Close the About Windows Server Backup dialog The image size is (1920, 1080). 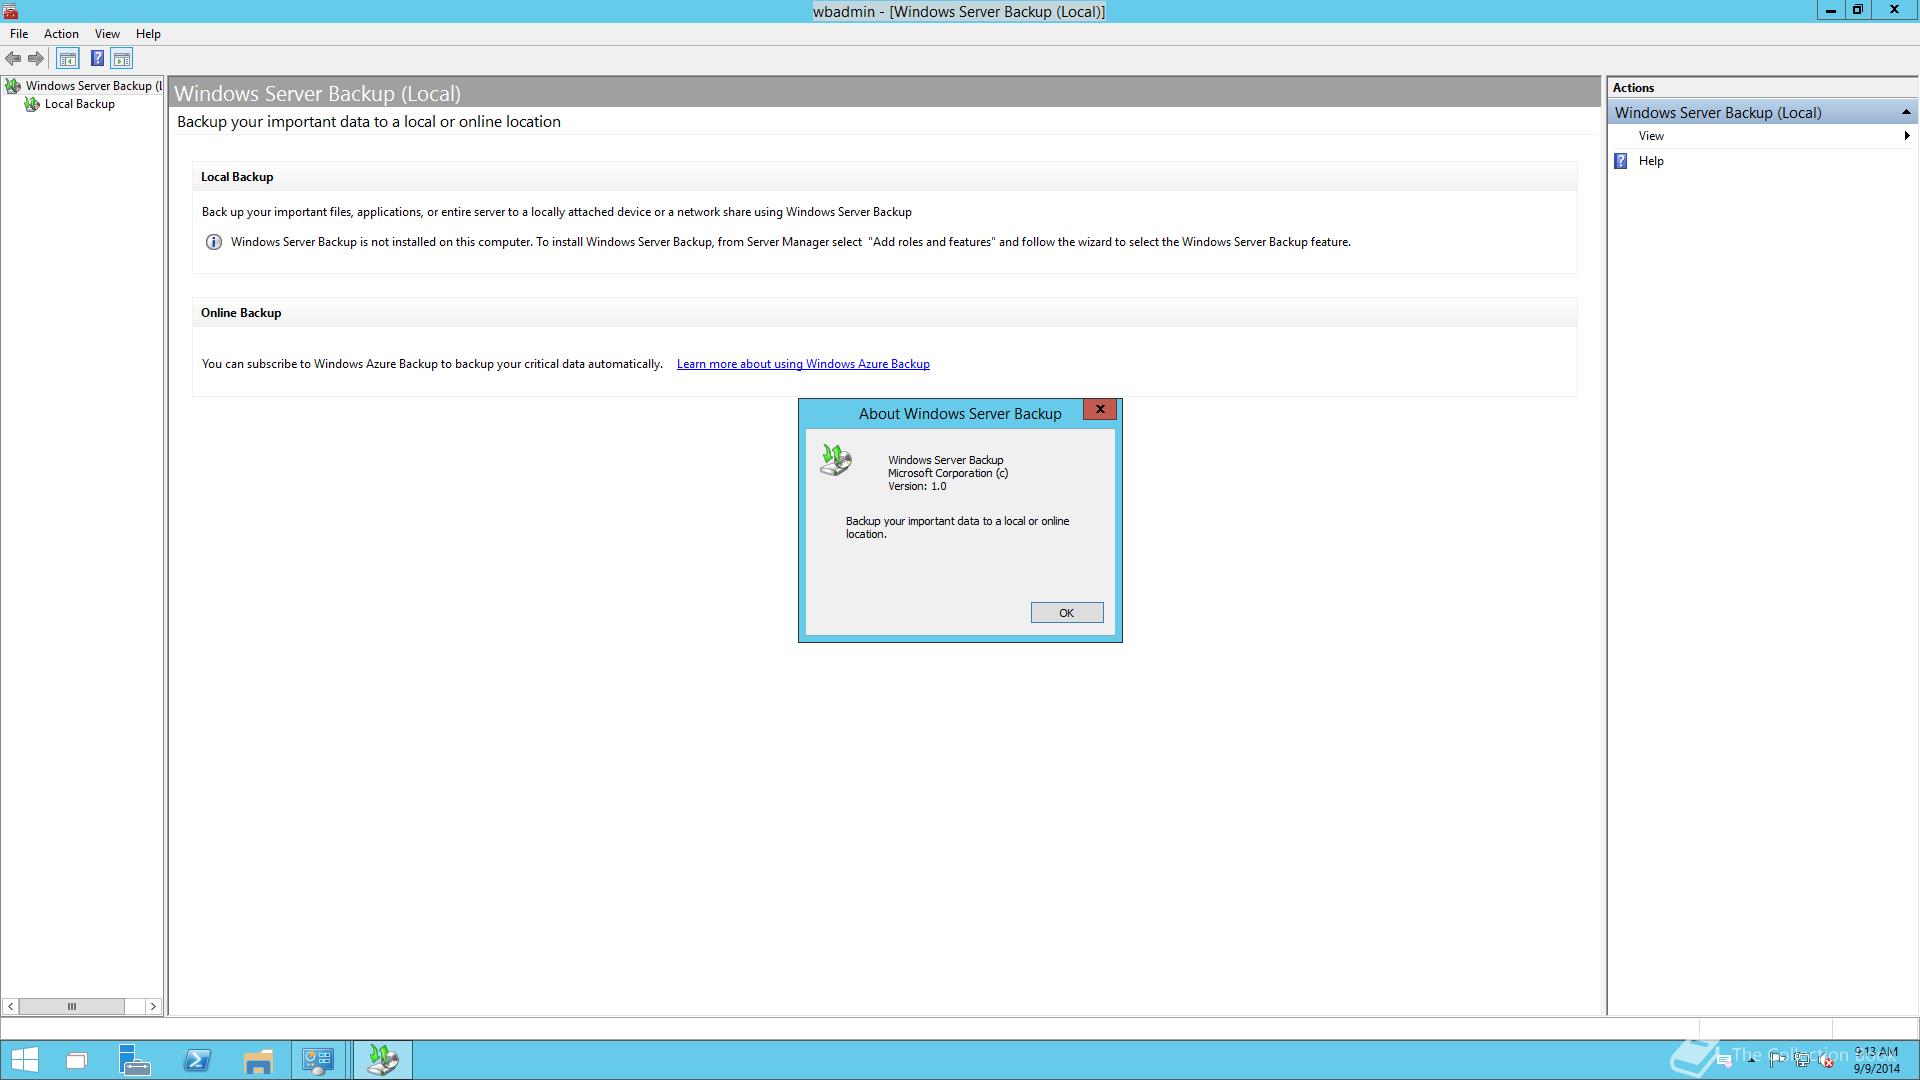coord(1100,409)
